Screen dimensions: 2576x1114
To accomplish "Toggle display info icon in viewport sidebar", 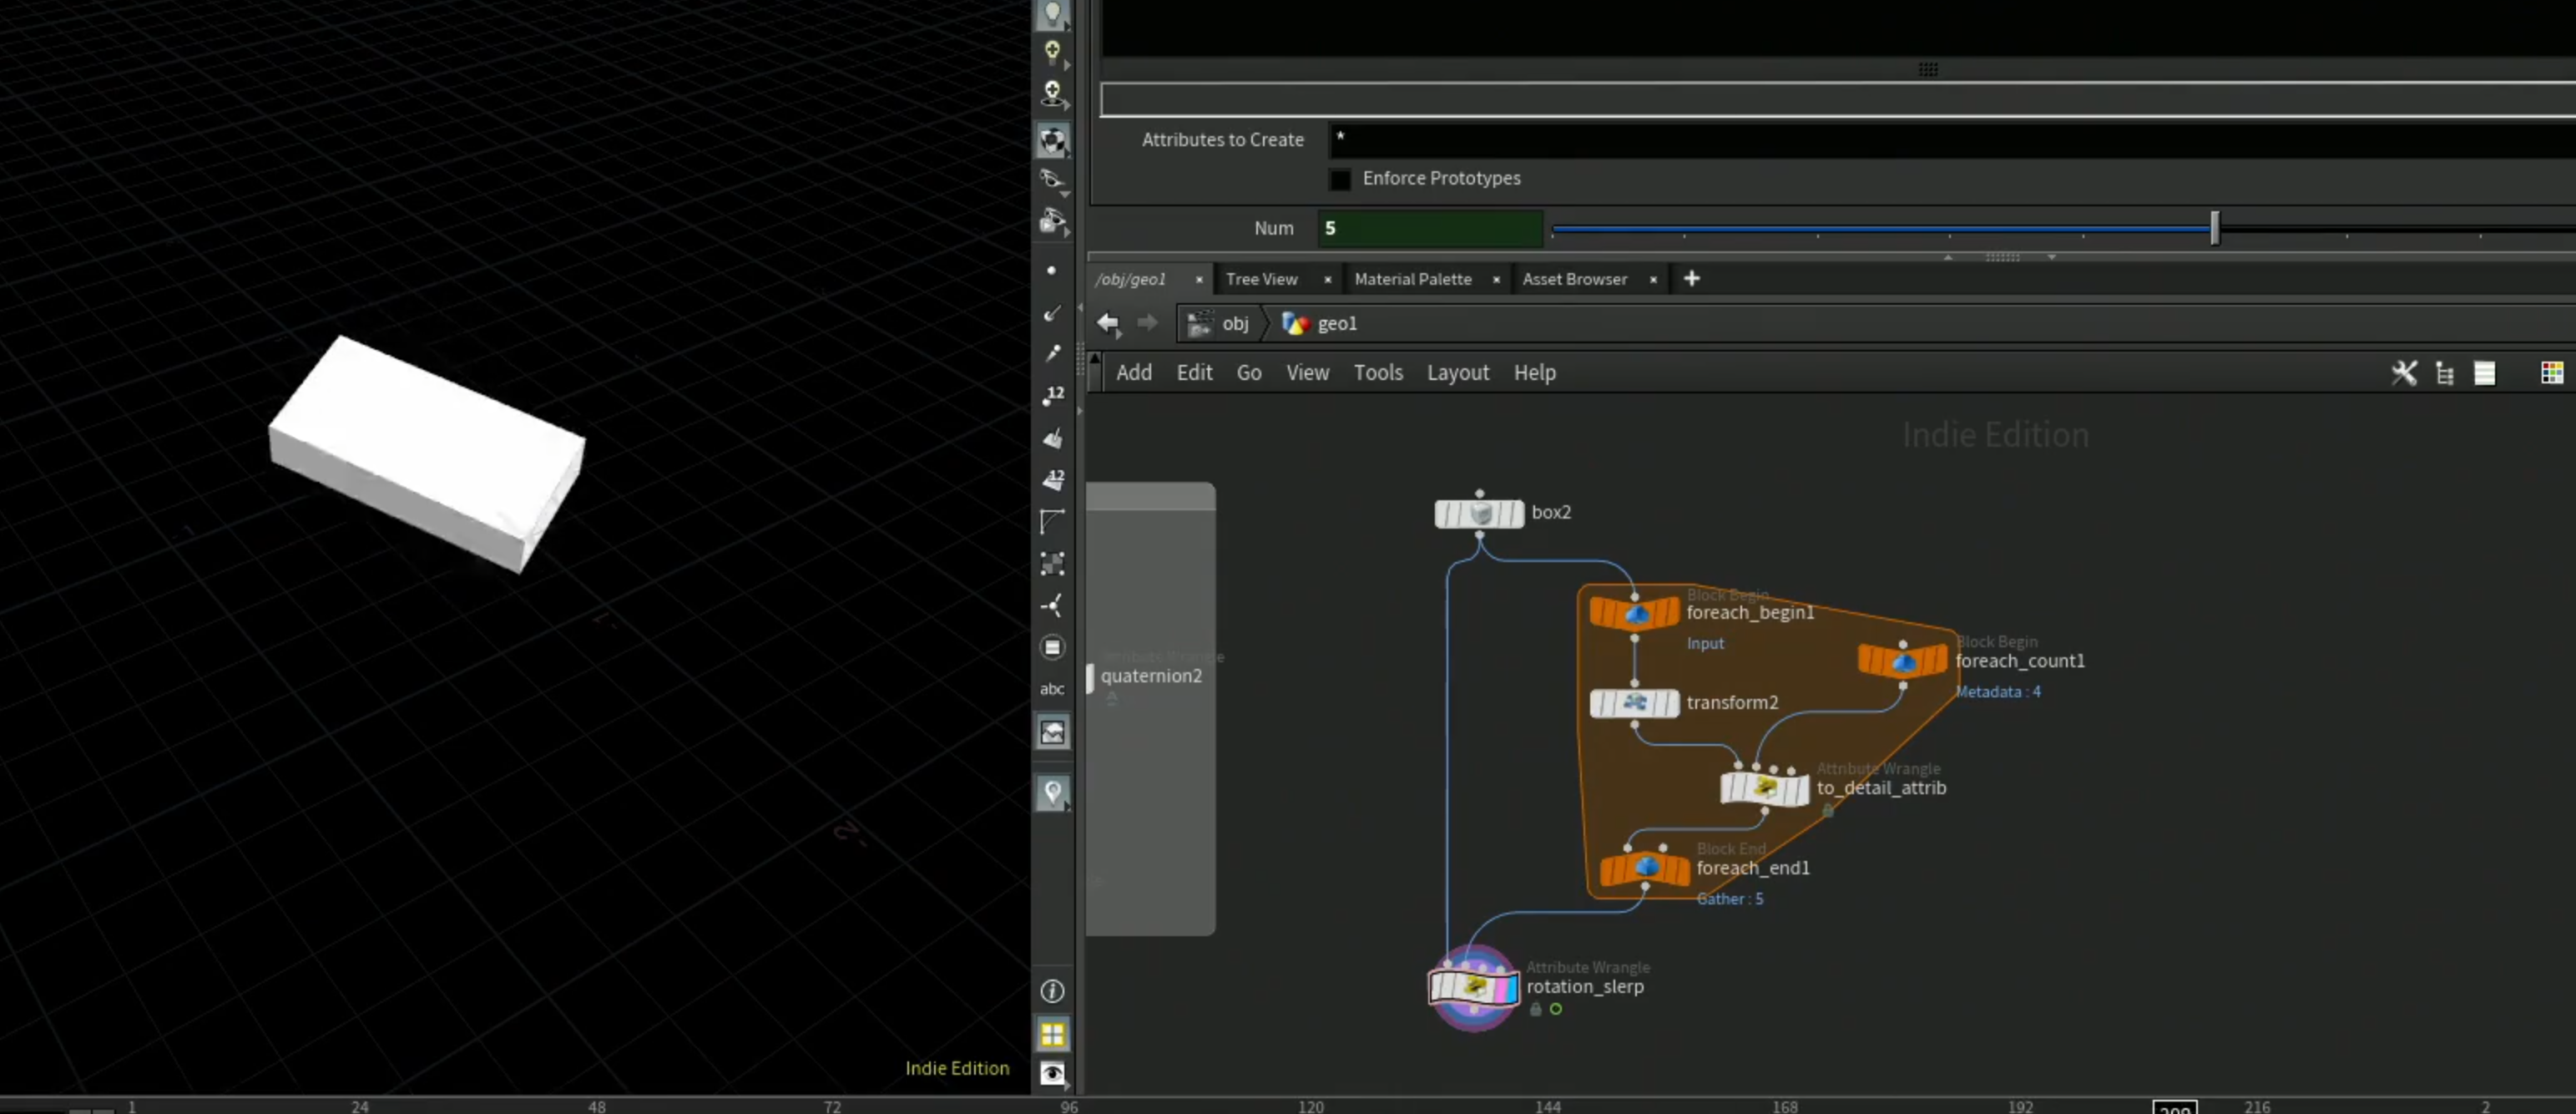I will 1052,991.
